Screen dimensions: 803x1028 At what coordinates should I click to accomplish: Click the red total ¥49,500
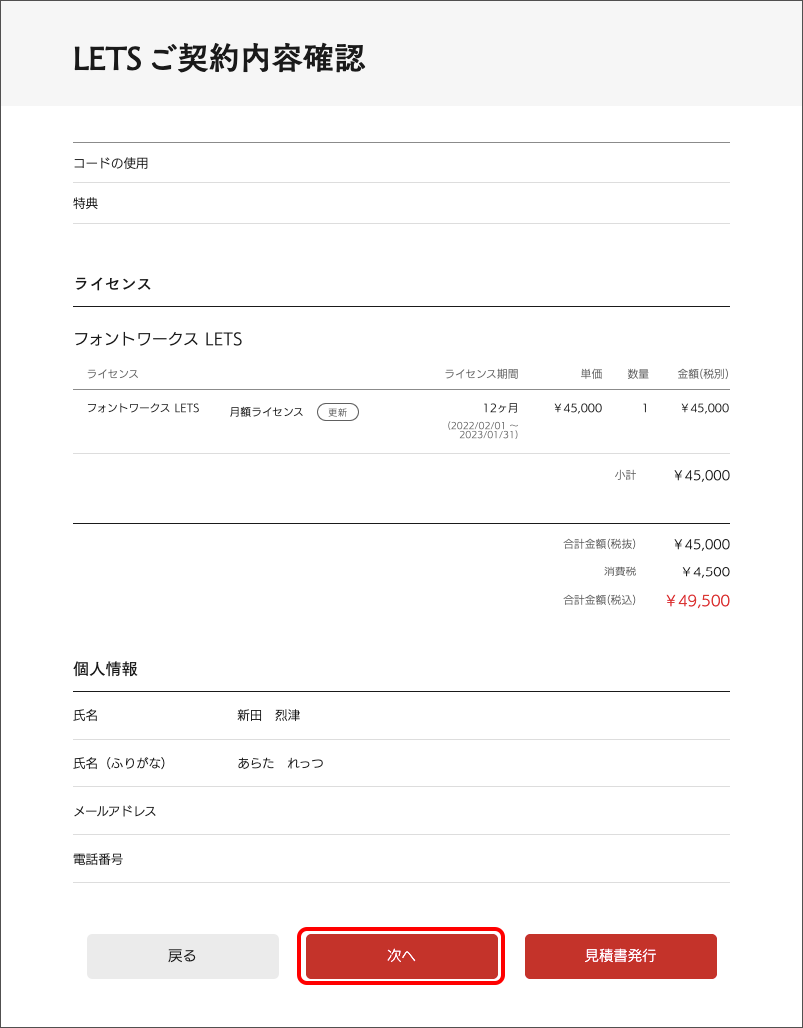click(697, 601)
